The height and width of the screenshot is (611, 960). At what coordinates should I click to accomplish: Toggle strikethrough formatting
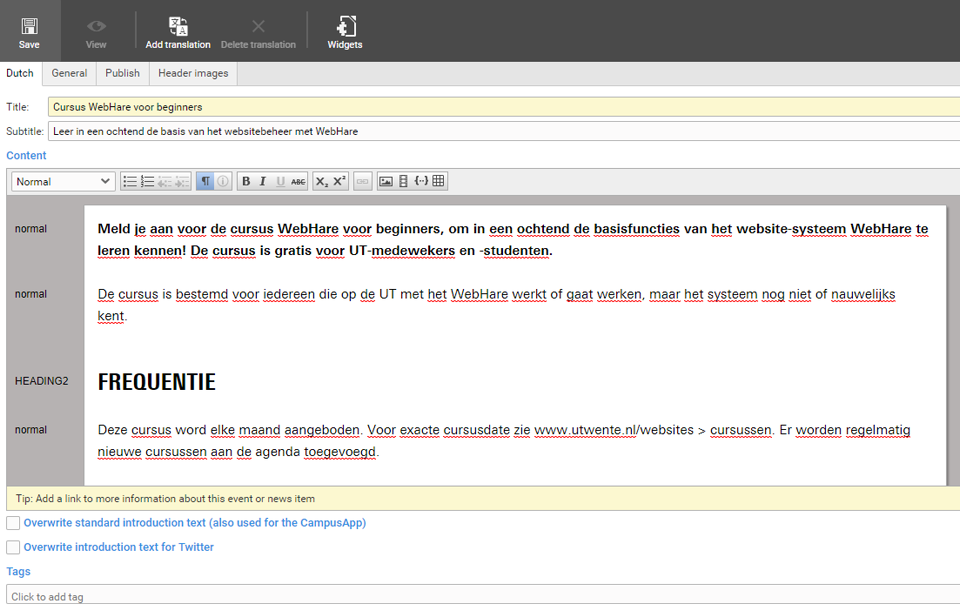coord(298,181)
